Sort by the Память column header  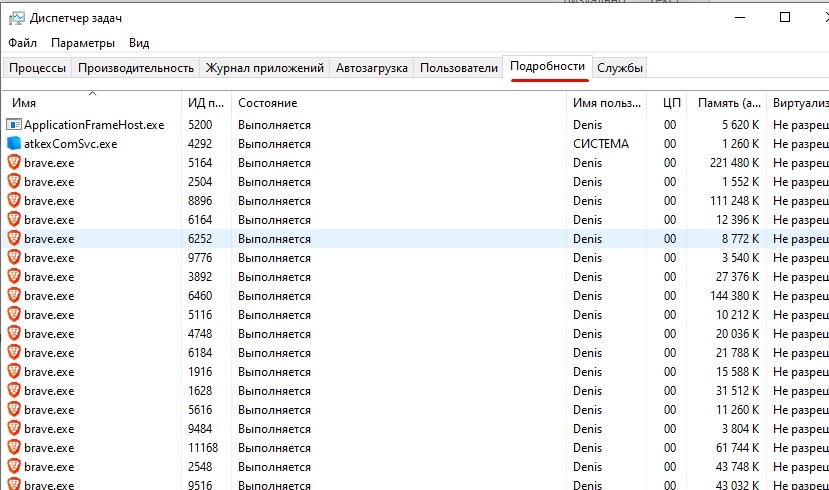(x=730, y=103)
